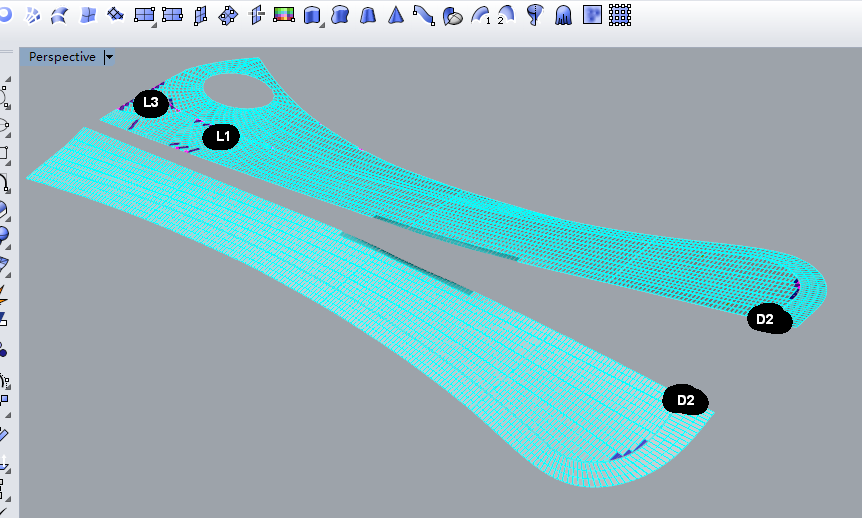This screenshot has height=518, width=862.
Task: Select the rectangular Plane tool icon
Action: 145,15
